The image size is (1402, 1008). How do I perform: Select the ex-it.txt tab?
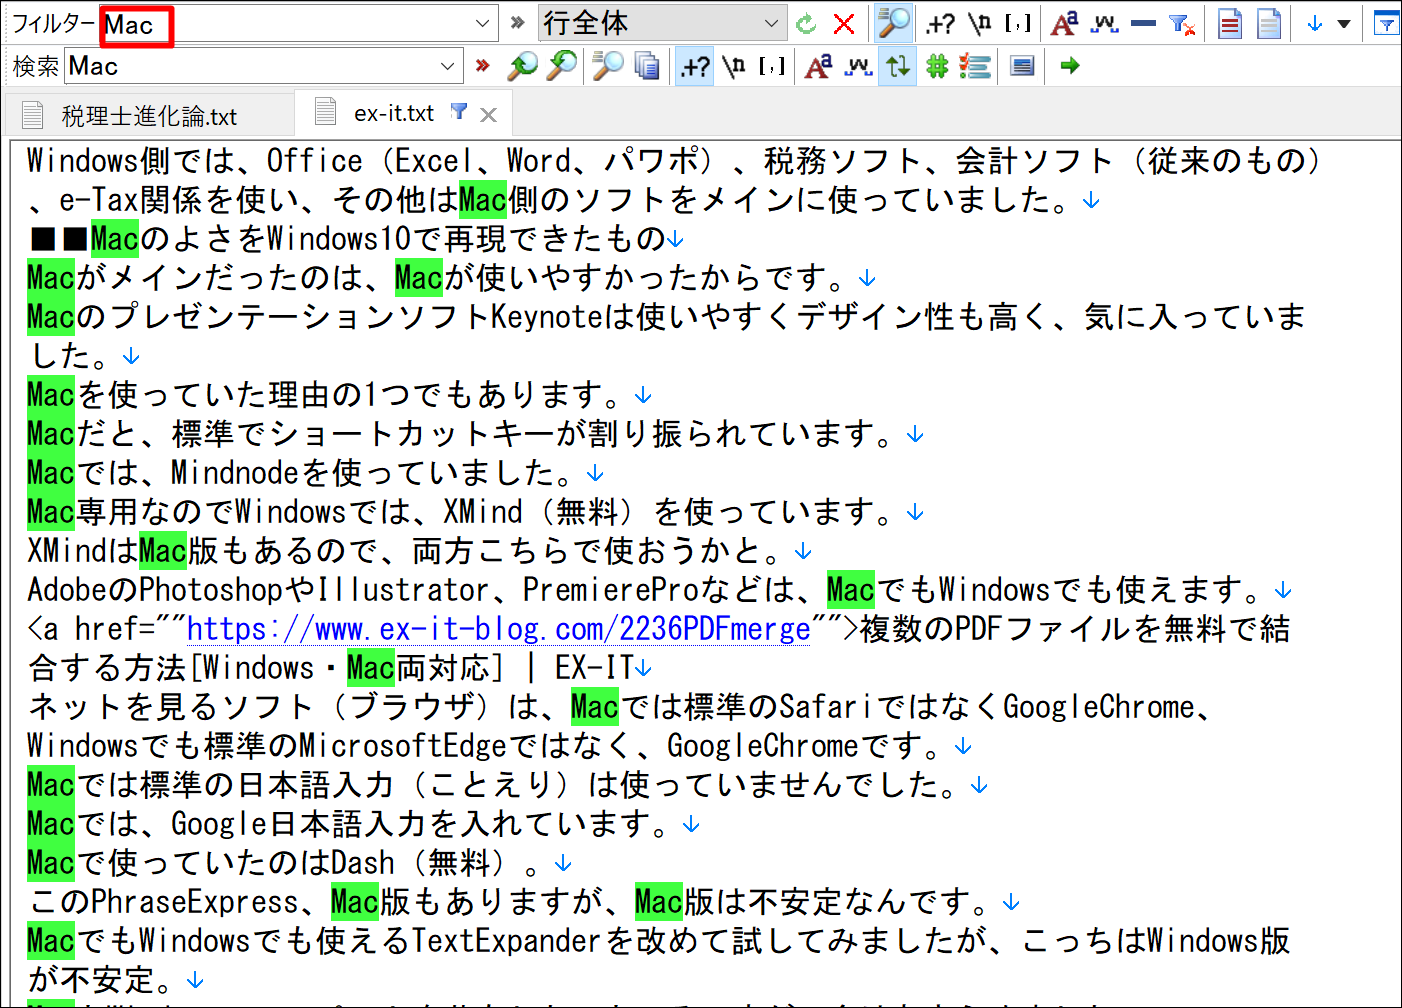pos(394,113)
